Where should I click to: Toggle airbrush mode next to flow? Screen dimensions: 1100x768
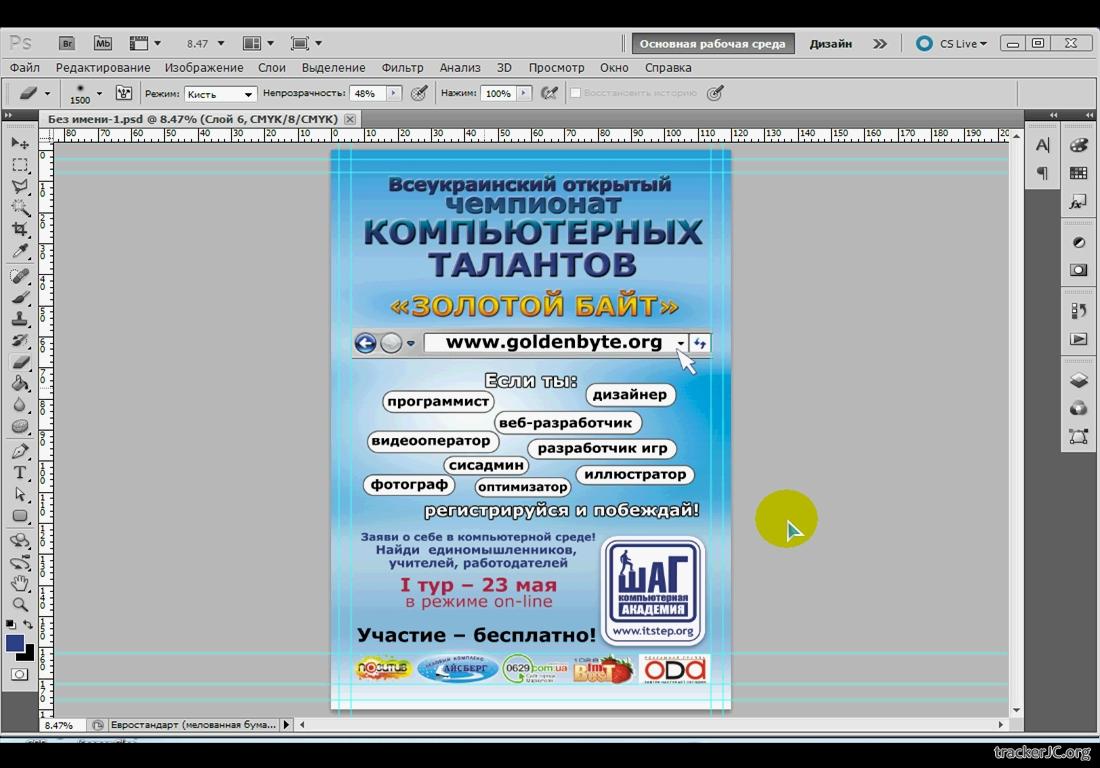pyautogui.click(x=549, y=93)
